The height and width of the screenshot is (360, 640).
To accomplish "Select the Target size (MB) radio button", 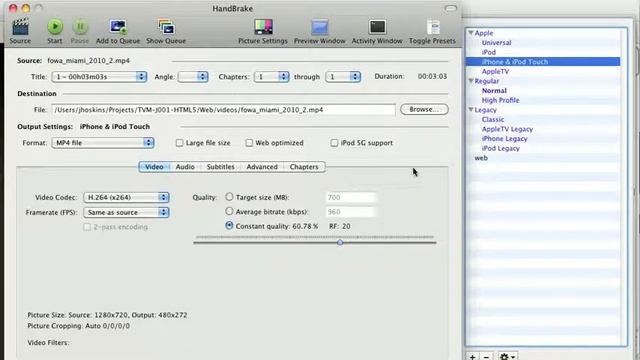I will [229, 197].
